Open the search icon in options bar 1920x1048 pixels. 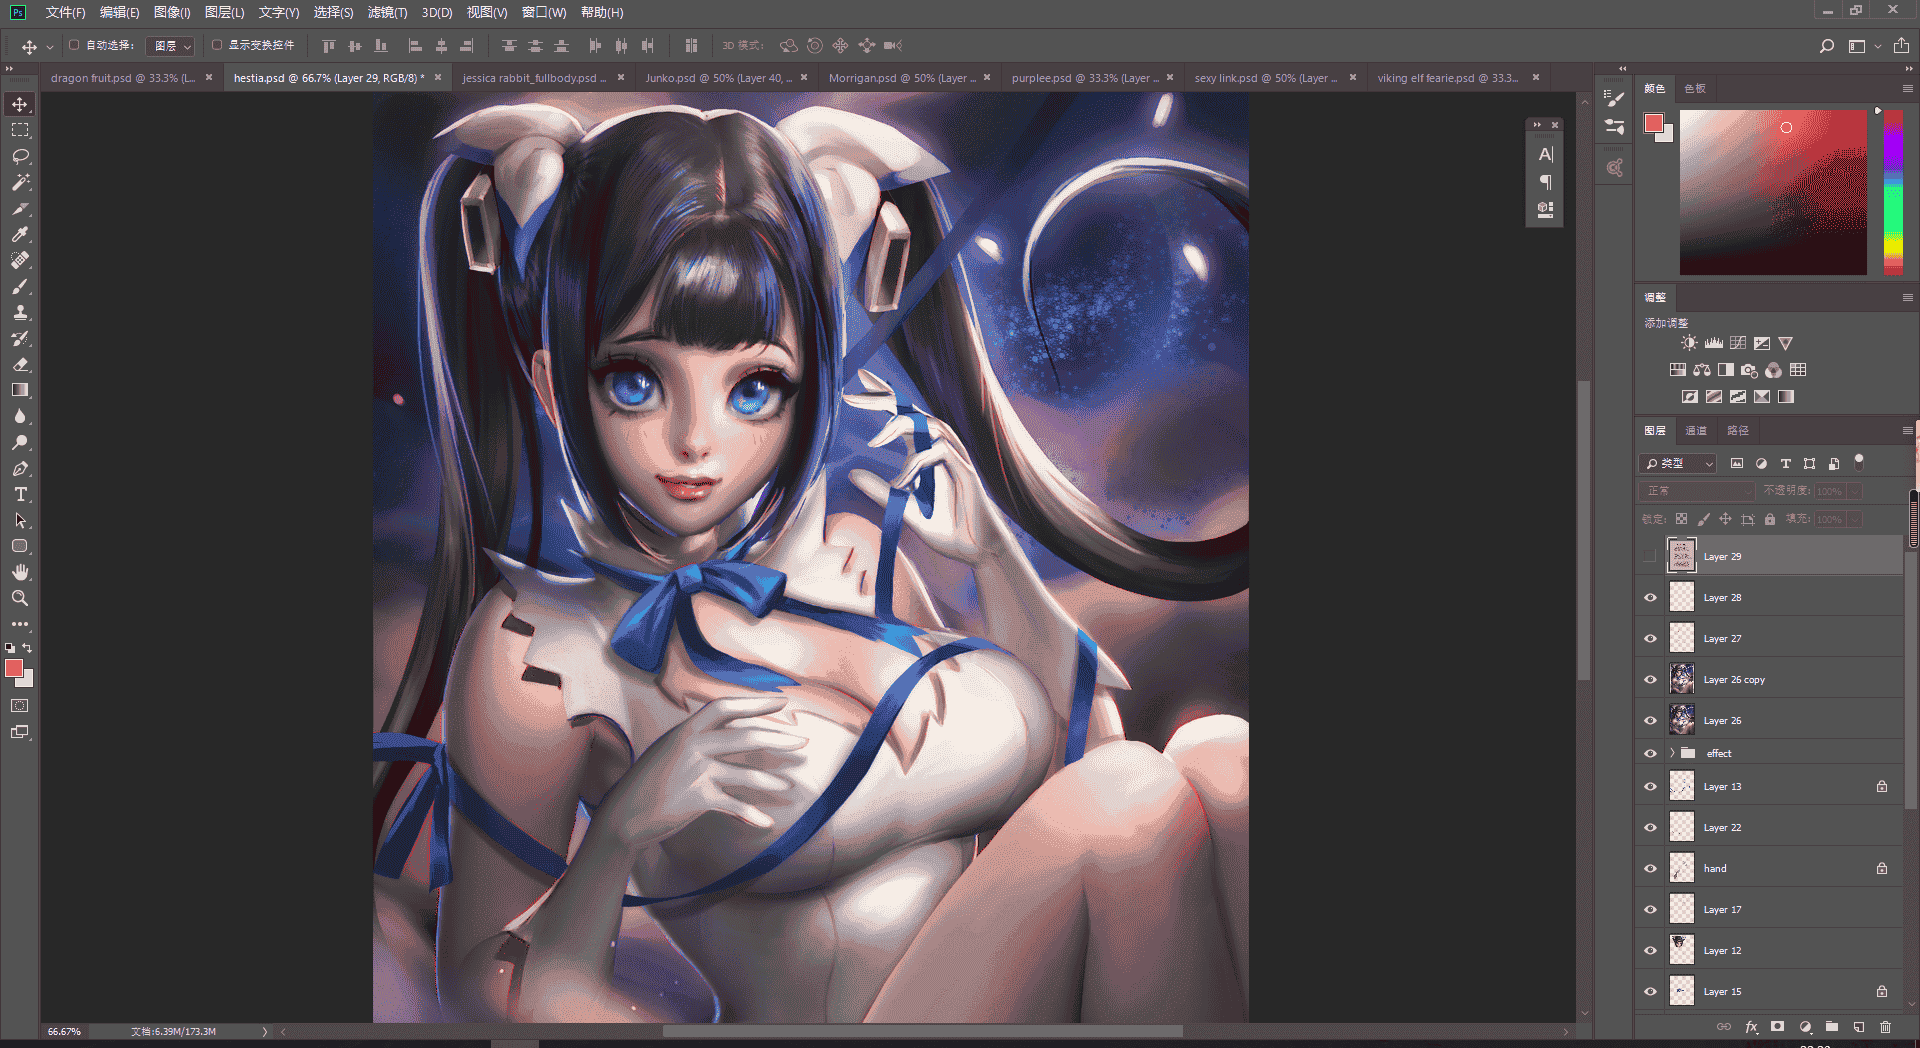(x=1826, y=46)
